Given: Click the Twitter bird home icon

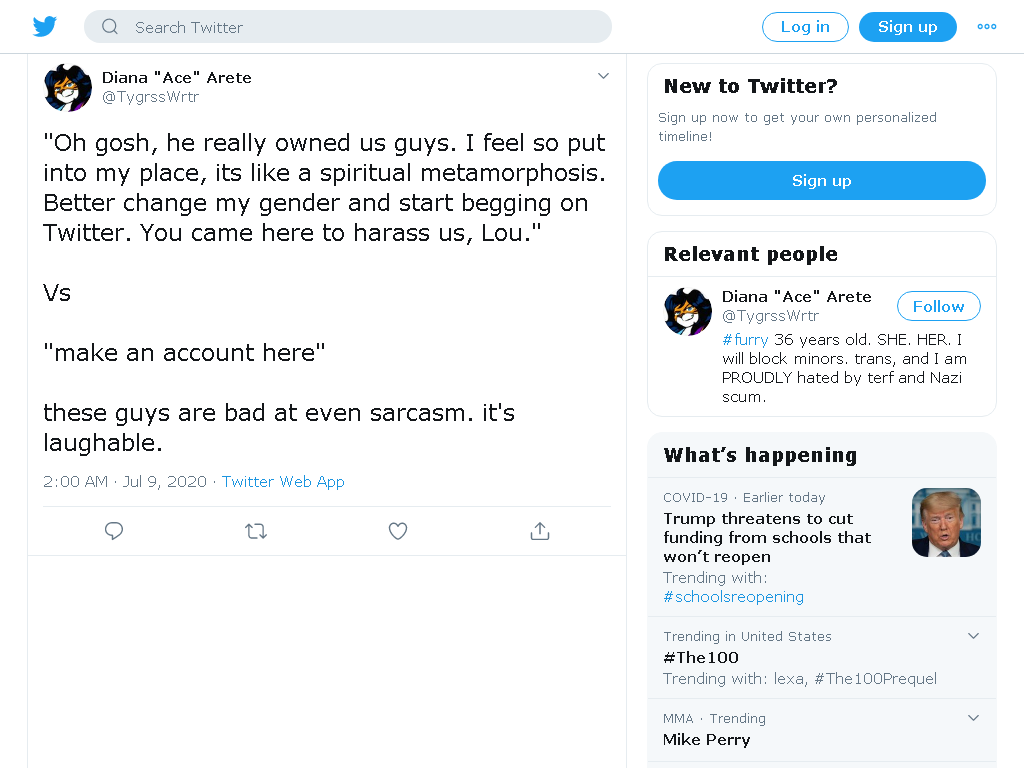Looking at the screenshot, I should coord(45,27).
